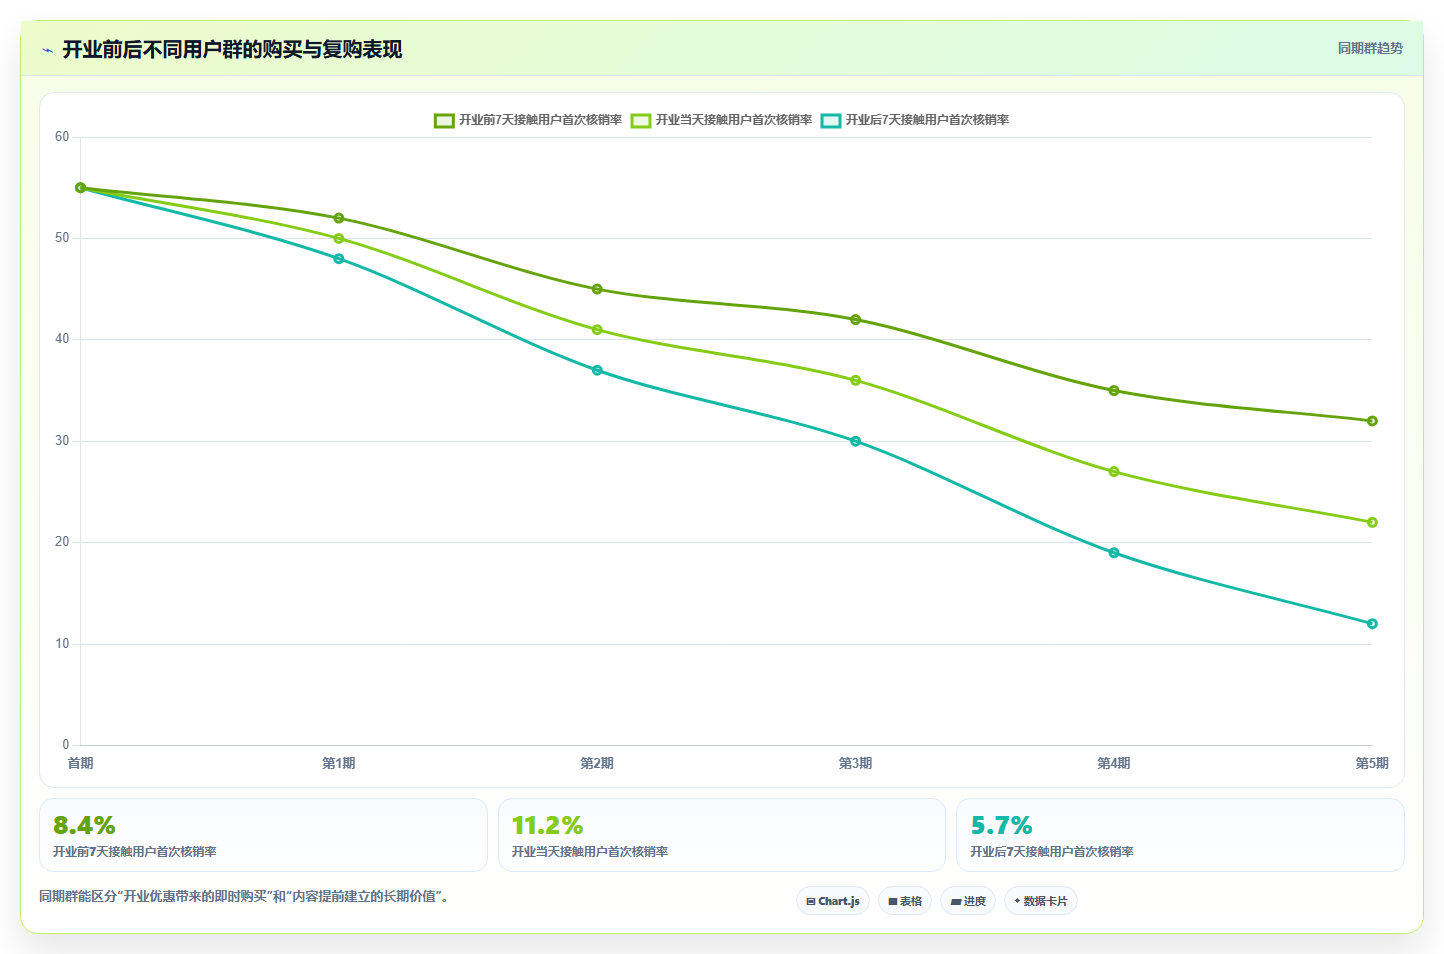
Task: Click dark green 第5期 point at 32
Action: click(1372, 421)
